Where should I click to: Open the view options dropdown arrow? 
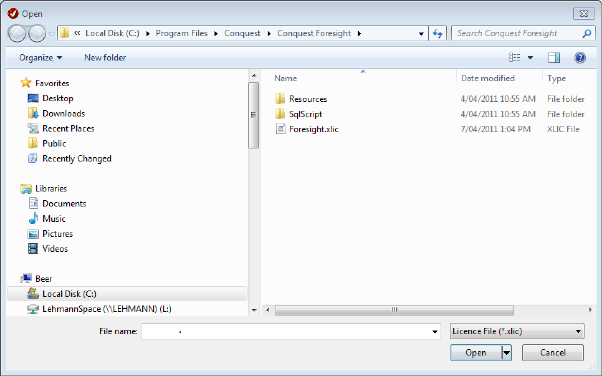[530, 58]
